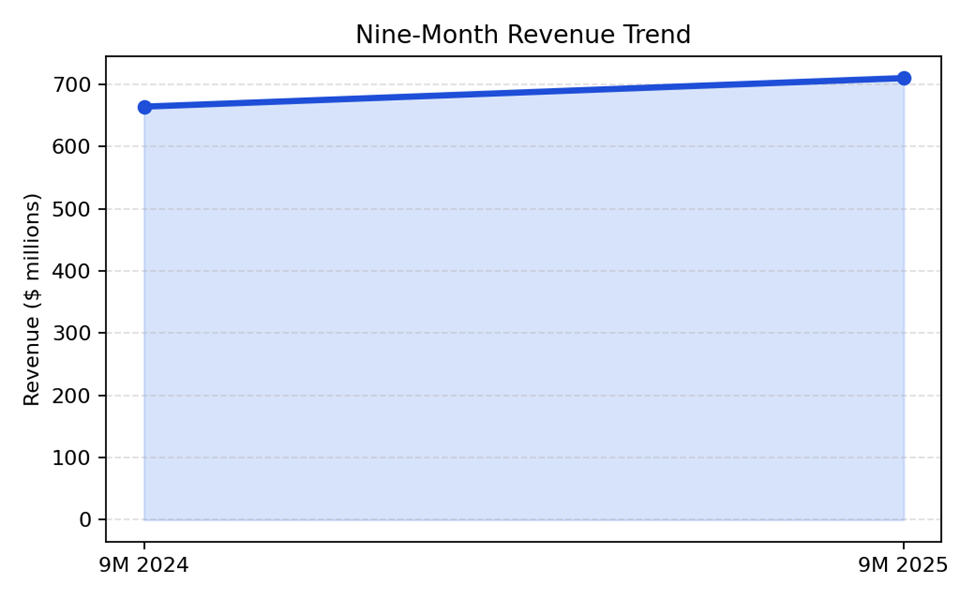Viewport: 975px width, 600px height.
Task: Click the 200 y-axis tick label
Action: click(x=72, y=396)
